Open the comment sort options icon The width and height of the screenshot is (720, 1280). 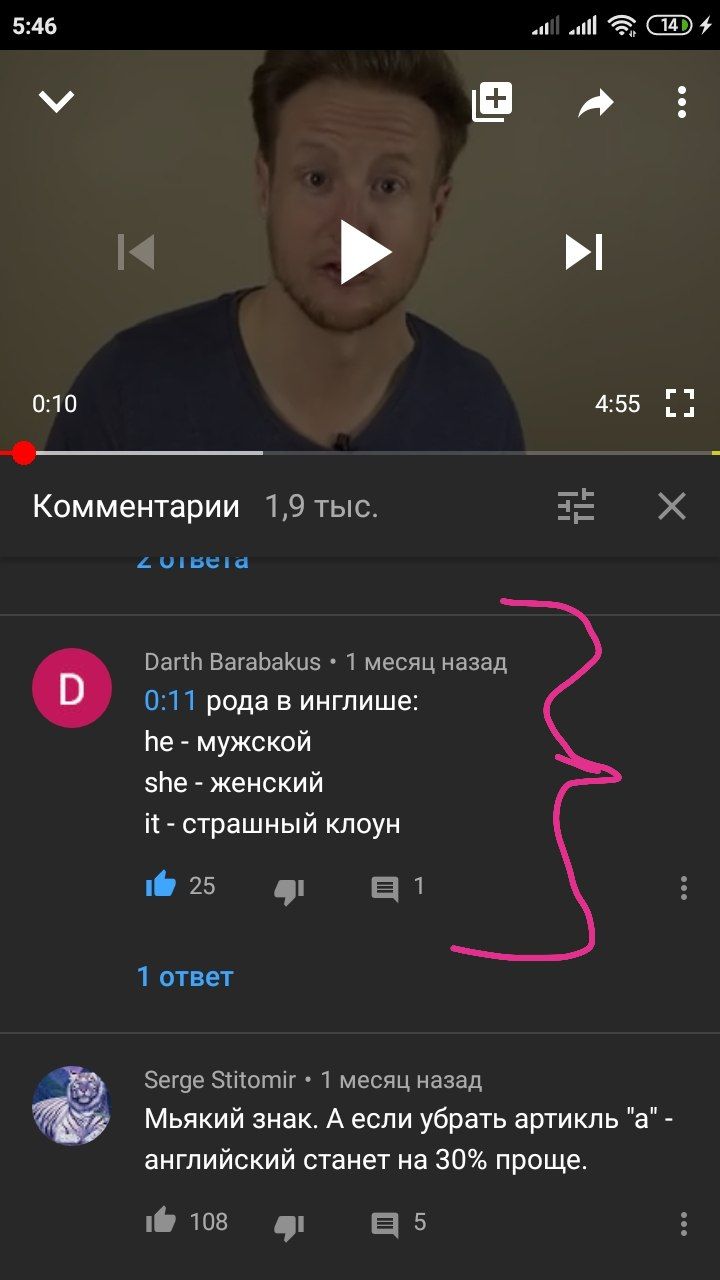[576, 506]
